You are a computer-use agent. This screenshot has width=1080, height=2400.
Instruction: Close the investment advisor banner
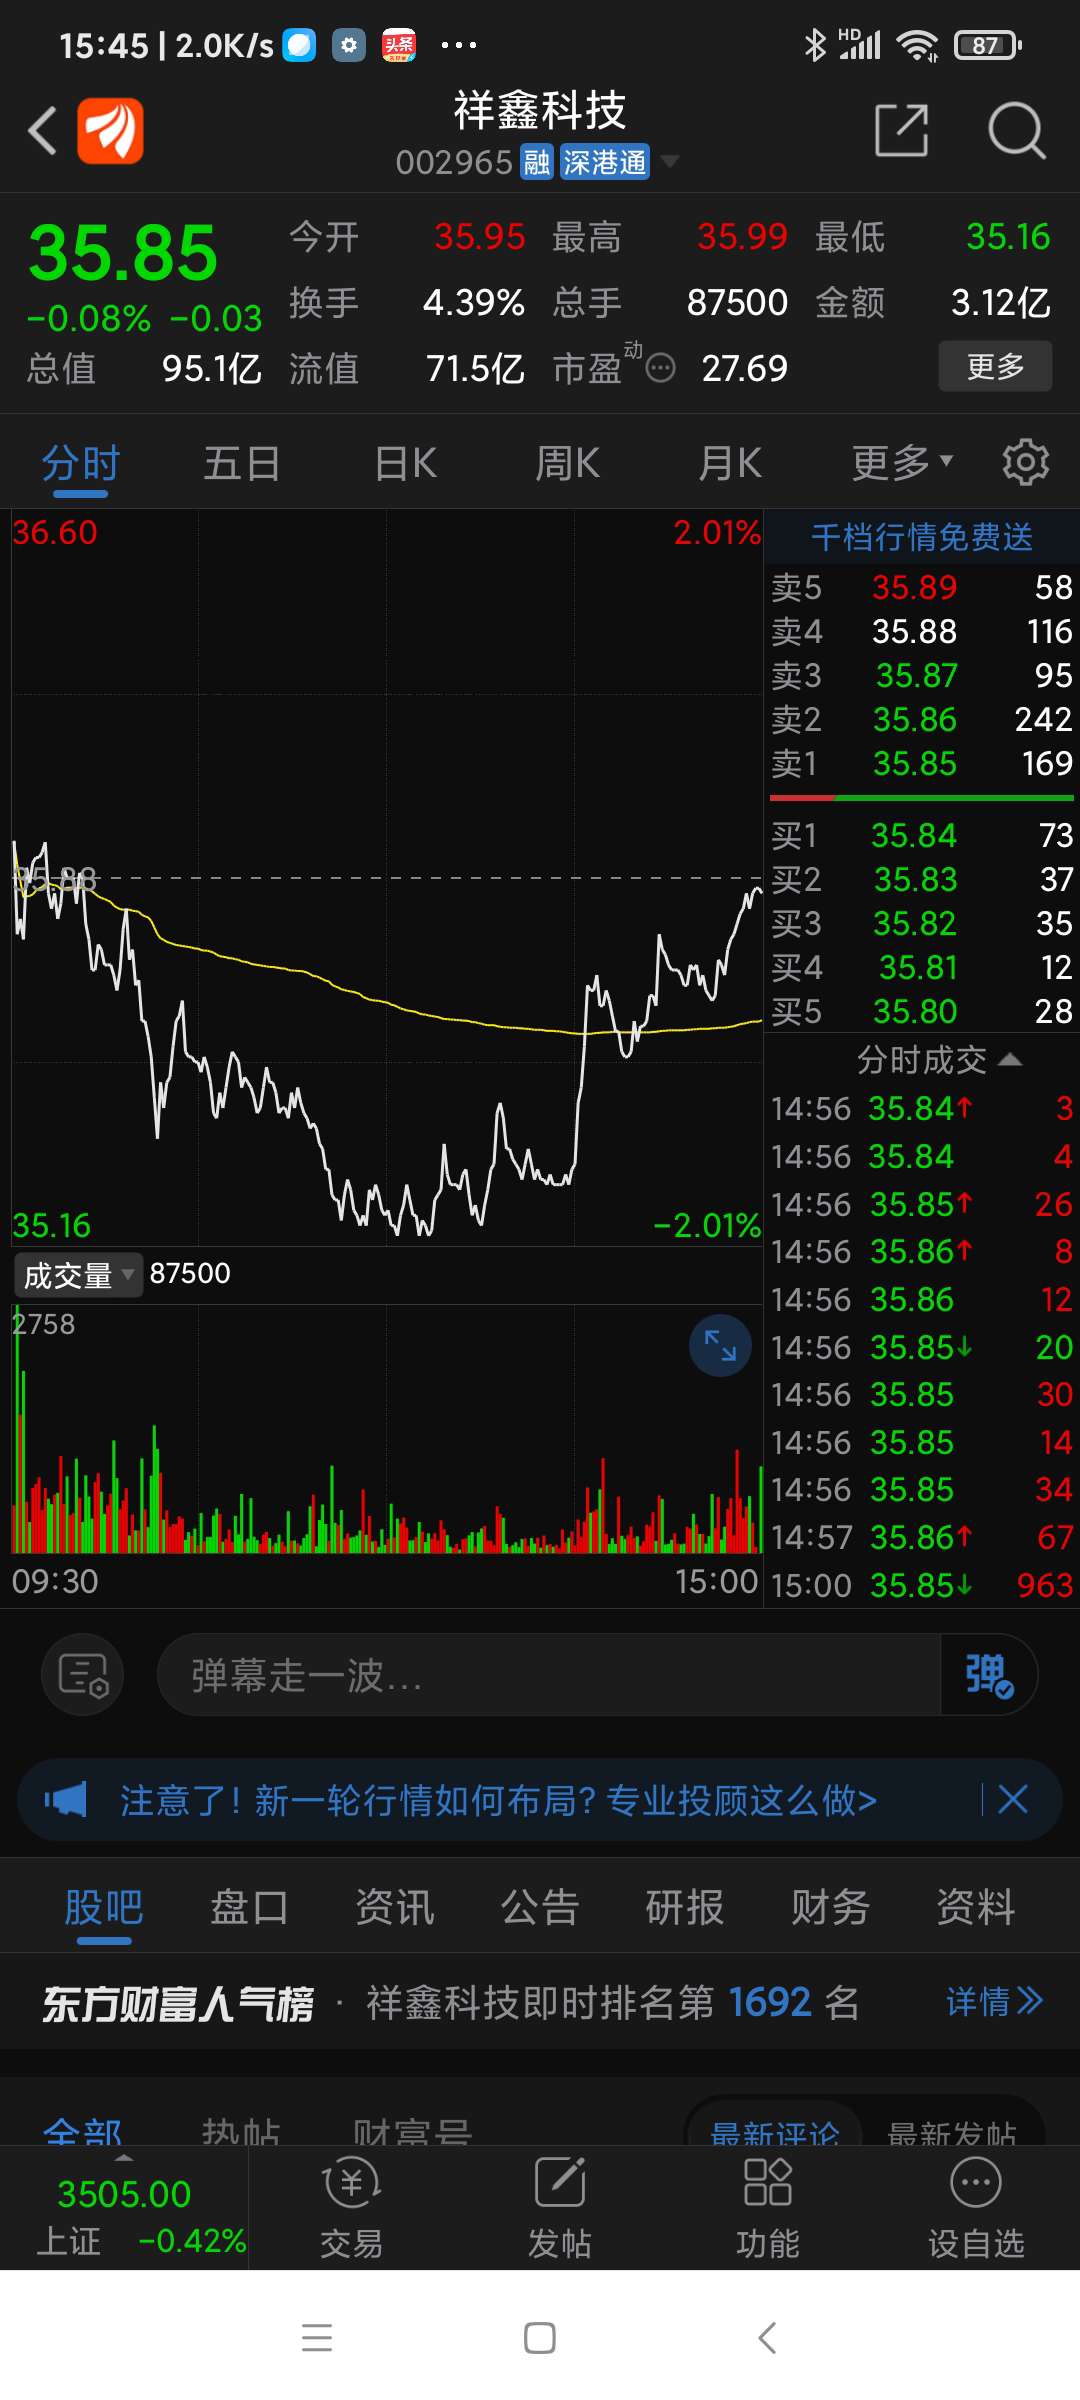1013,1800
